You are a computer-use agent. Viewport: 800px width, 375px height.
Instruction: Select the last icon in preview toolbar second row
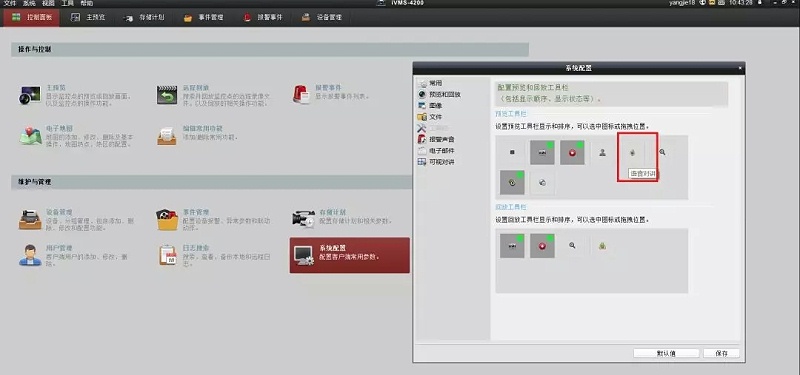(542, 182)
